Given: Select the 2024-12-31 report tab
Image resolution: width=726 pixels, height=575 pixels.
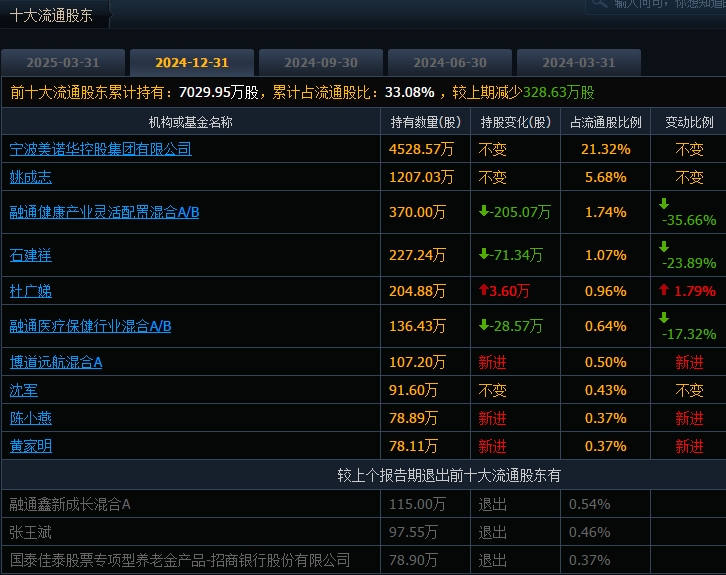Looking at the screenshot, I should [192, 62].
